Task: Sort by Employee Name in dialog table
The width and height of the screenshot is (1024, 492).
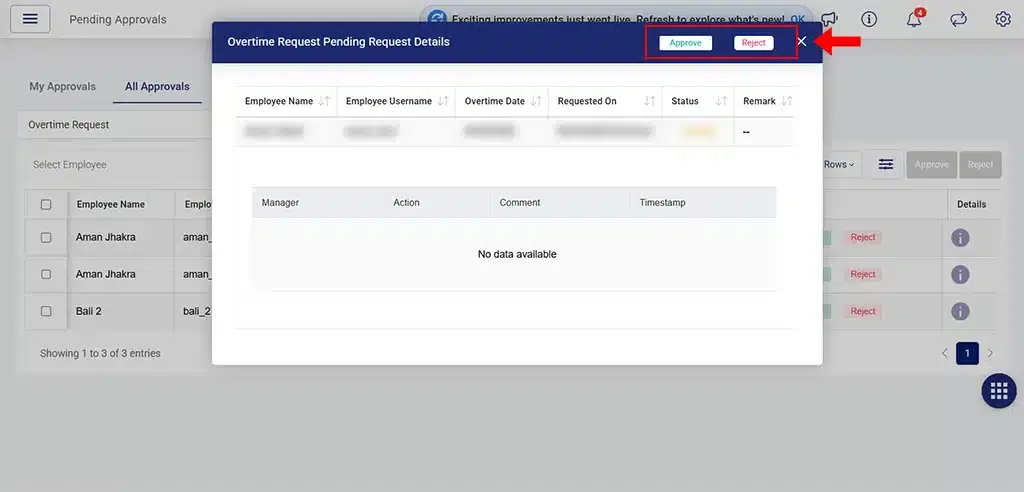Action: [x=325, y=101]
